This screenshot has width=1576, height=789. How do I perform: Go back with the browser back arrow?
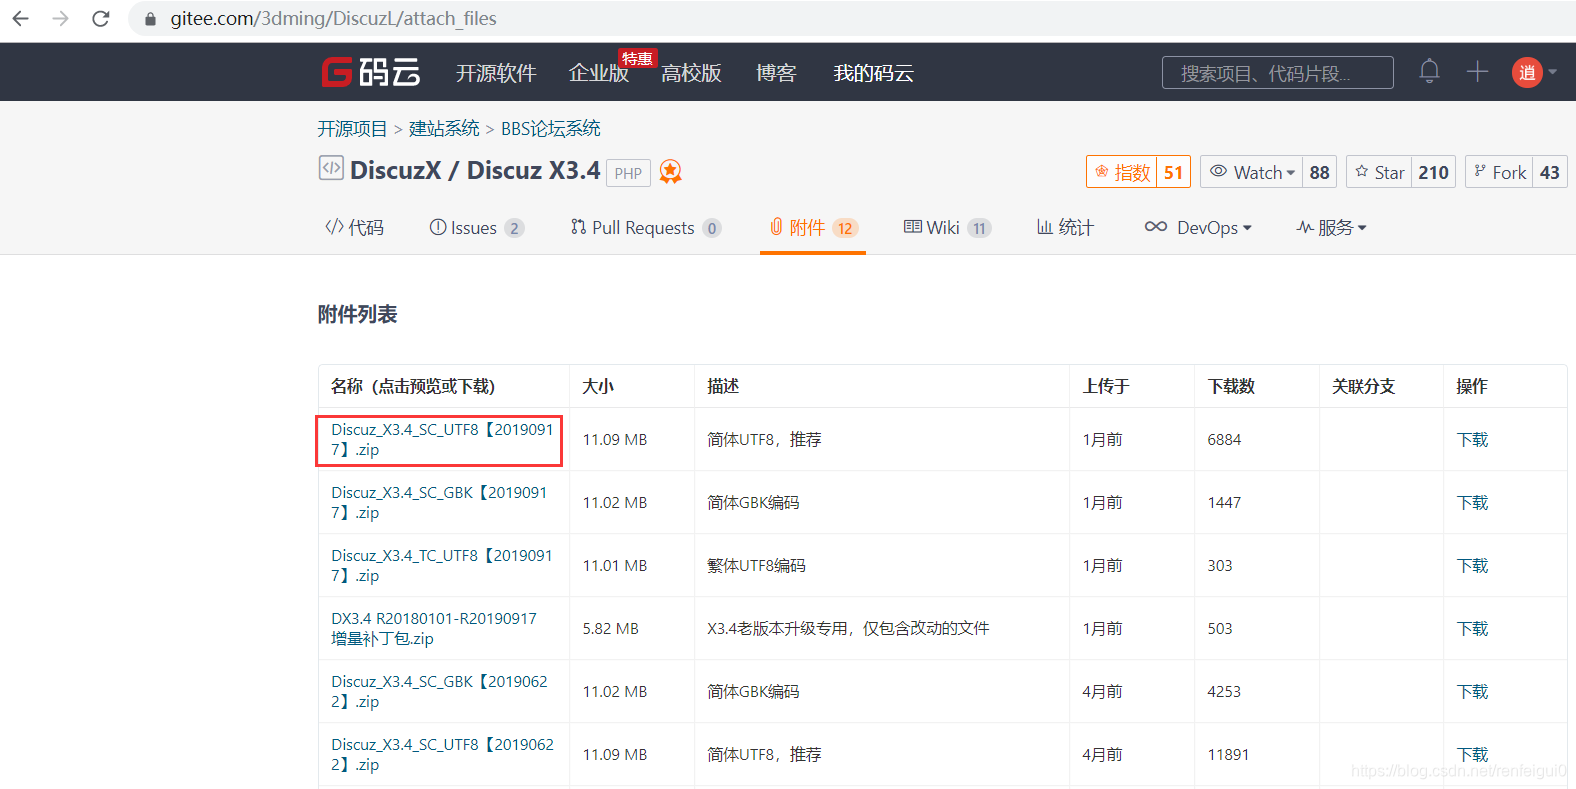click(20, 18)
